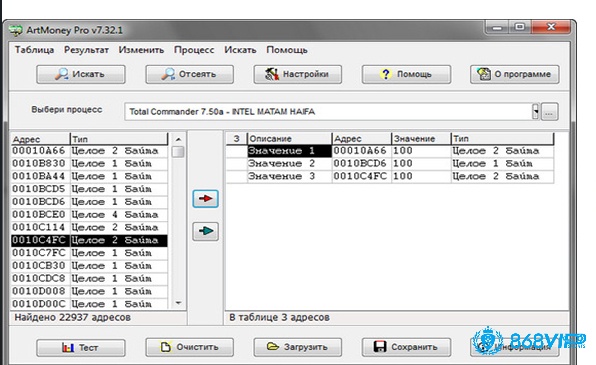Select address row 0010BCD6 in left list
This screenshot has width=596, height=365.
point(89,202)
